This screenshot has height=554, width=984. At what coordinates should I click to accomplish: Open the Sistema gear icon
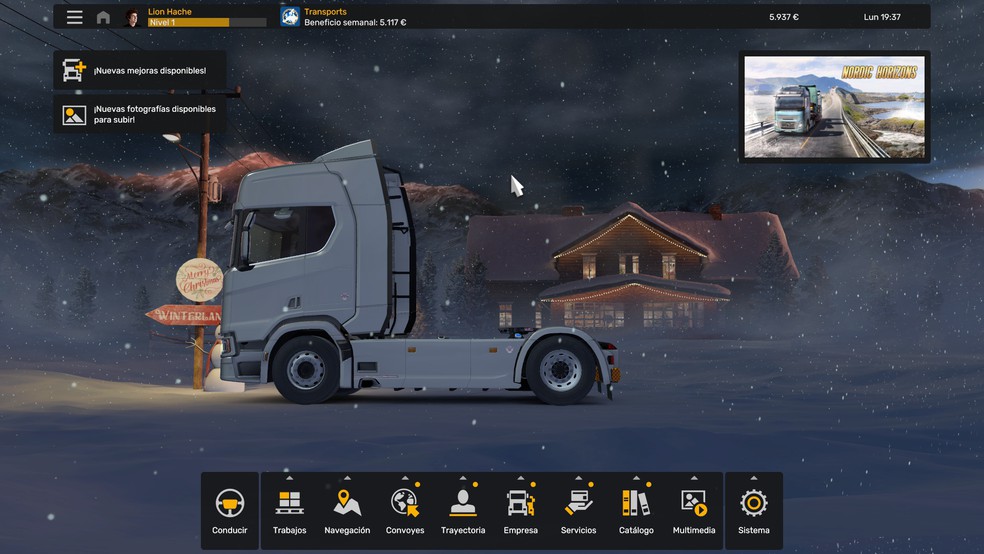pyautogui.click(x=754, y=502)
